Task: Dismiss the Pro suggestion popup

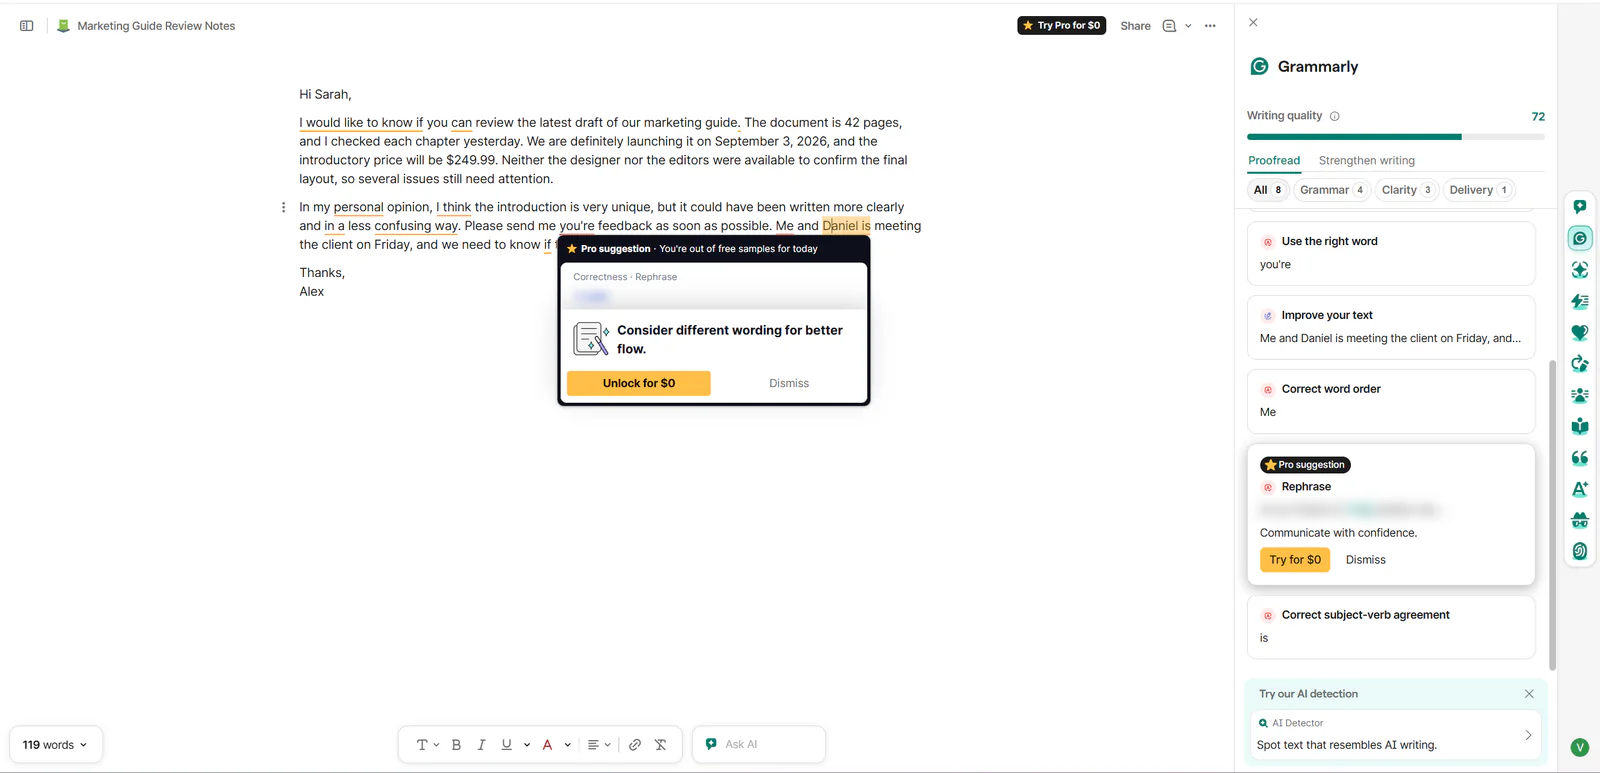Action: tap(789, 383)
